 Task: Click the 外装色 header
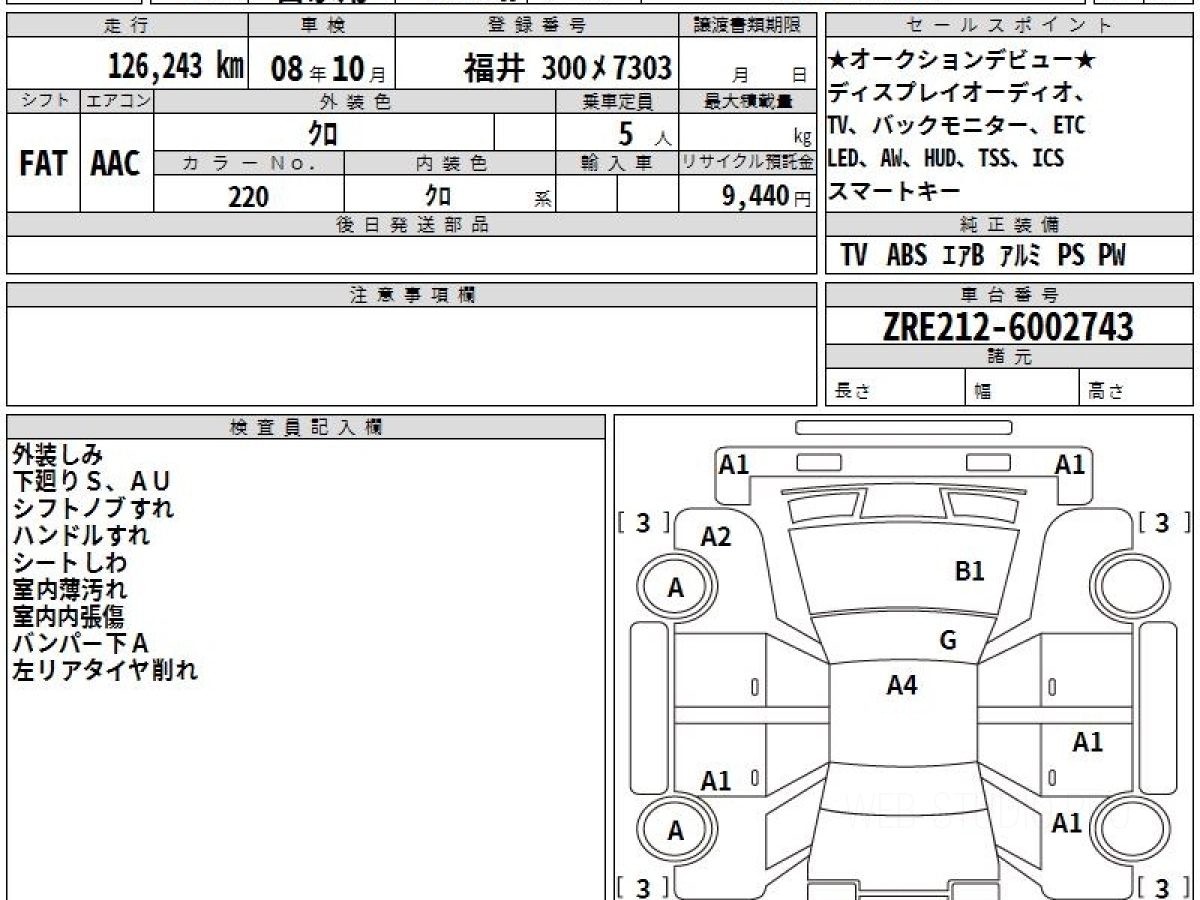click(x=355, y=101)
